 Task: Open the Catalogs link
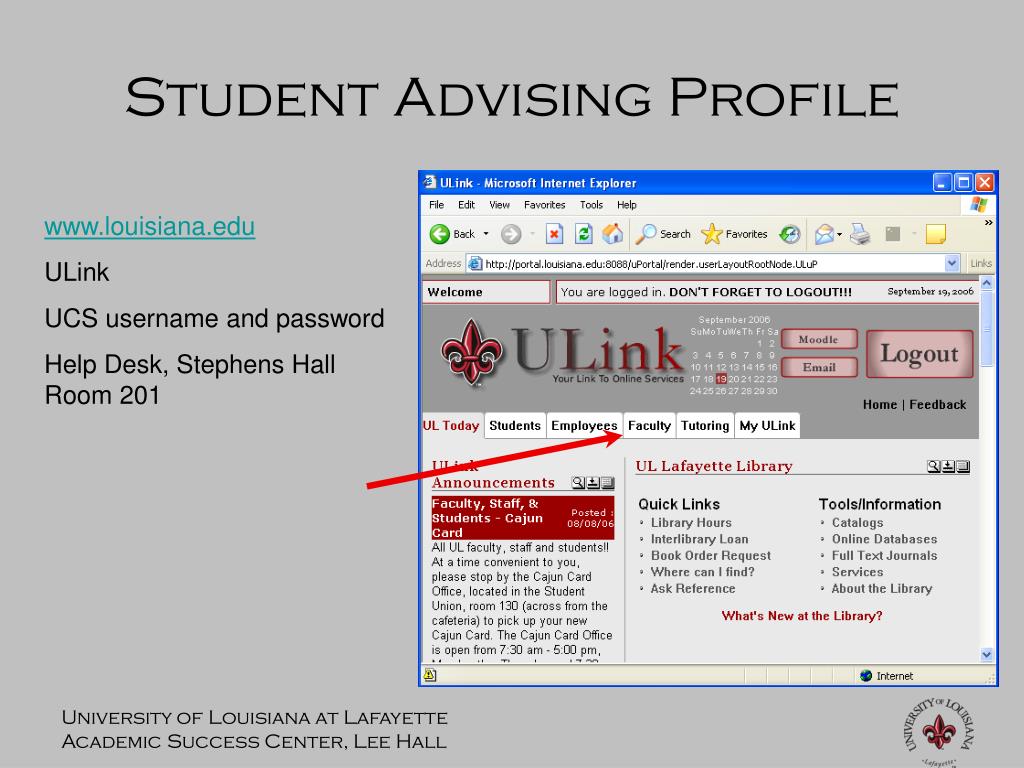857,522
